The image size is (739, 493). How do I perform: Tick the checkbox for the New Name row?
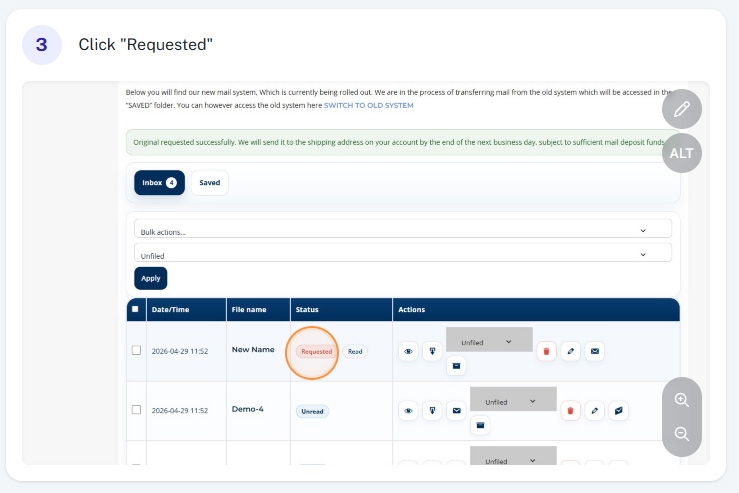pos(136,350)
